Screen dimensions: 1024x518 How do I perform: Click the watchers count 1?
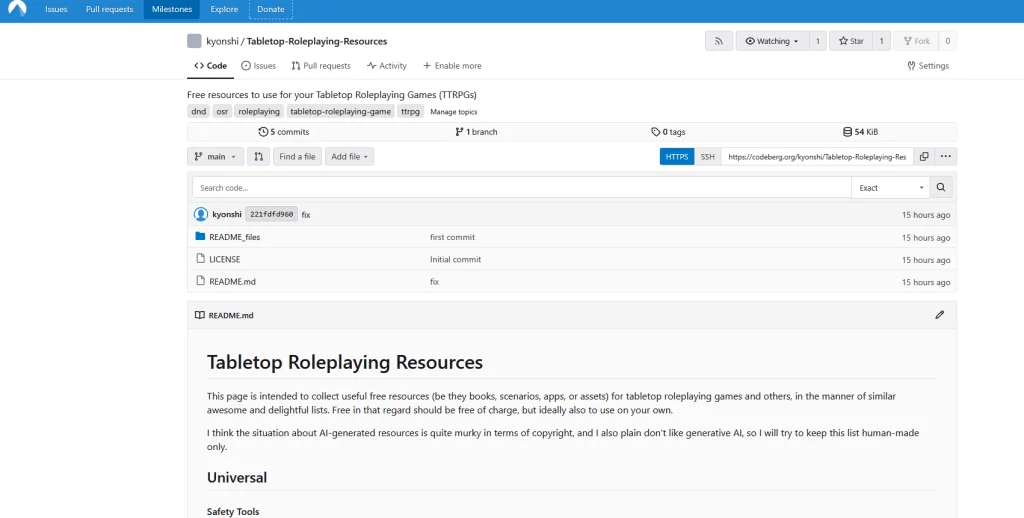818,41
